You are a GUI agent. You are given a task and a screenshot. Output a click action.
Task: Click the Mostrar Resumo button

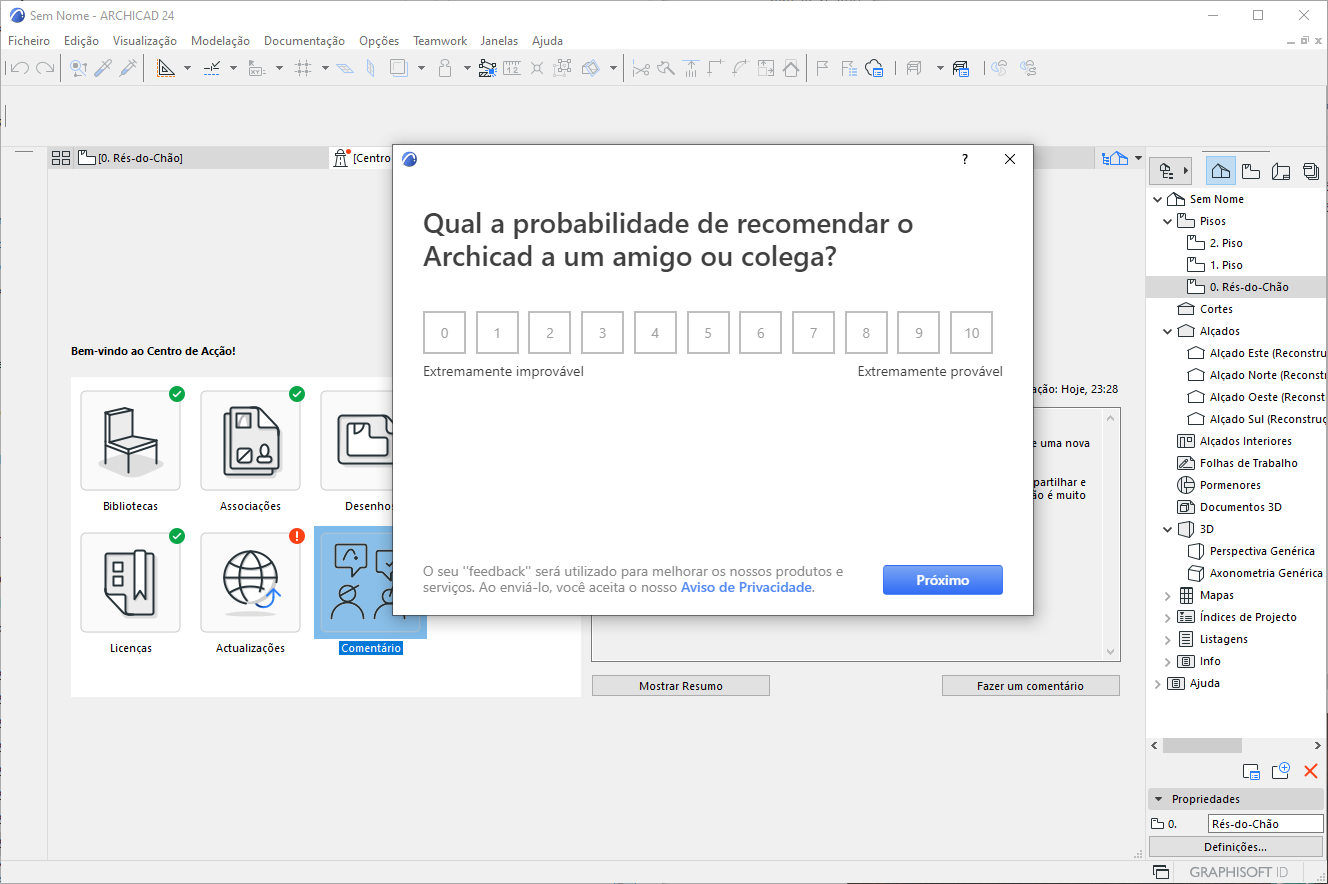click(681, 686)
